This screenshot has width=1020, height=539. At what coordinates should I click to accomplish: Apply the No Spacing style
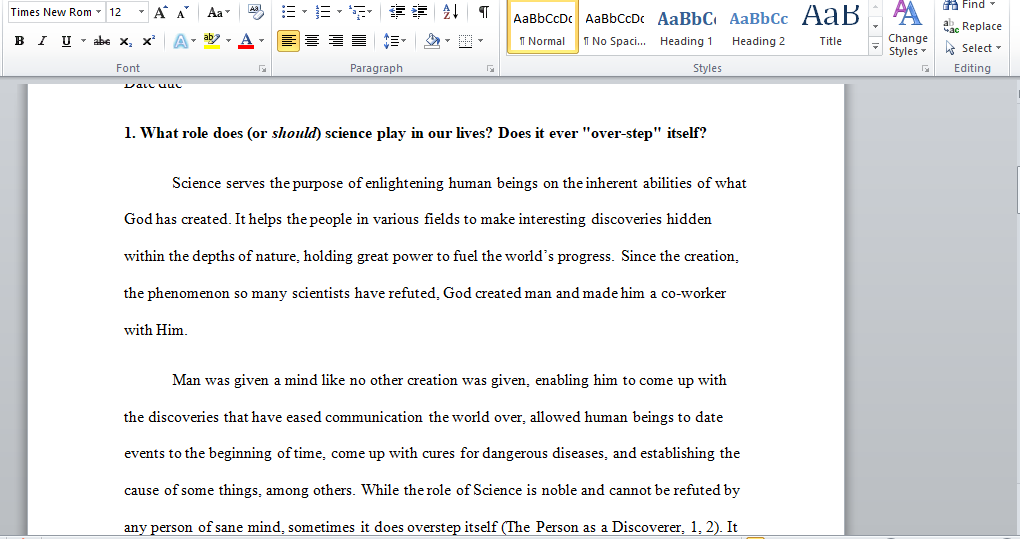[x=614, y=26]
